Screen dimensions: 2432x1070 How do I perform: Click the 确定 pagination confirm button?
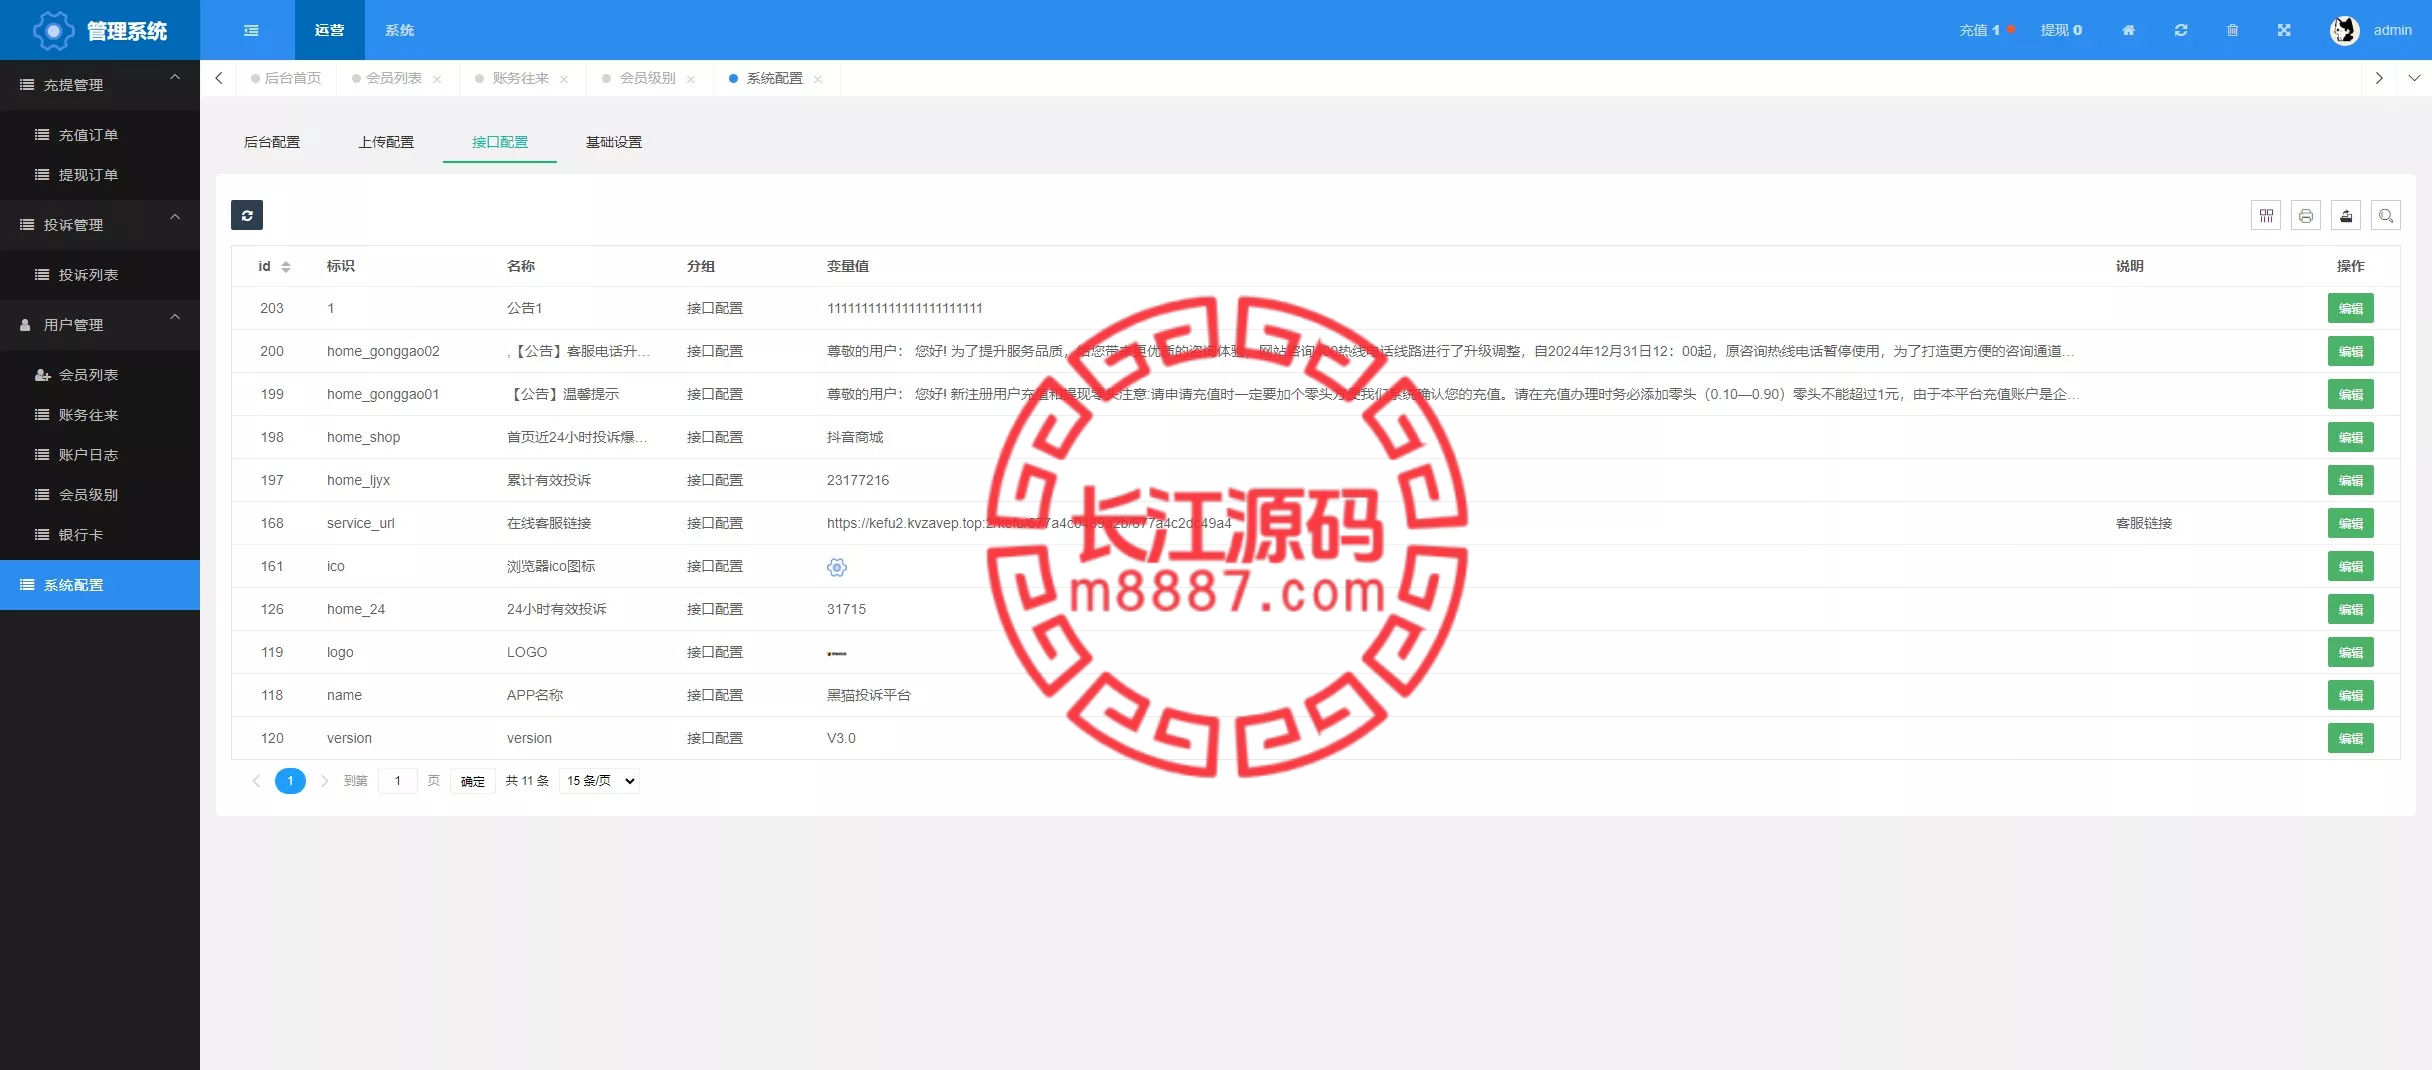(x=472, y=781)
